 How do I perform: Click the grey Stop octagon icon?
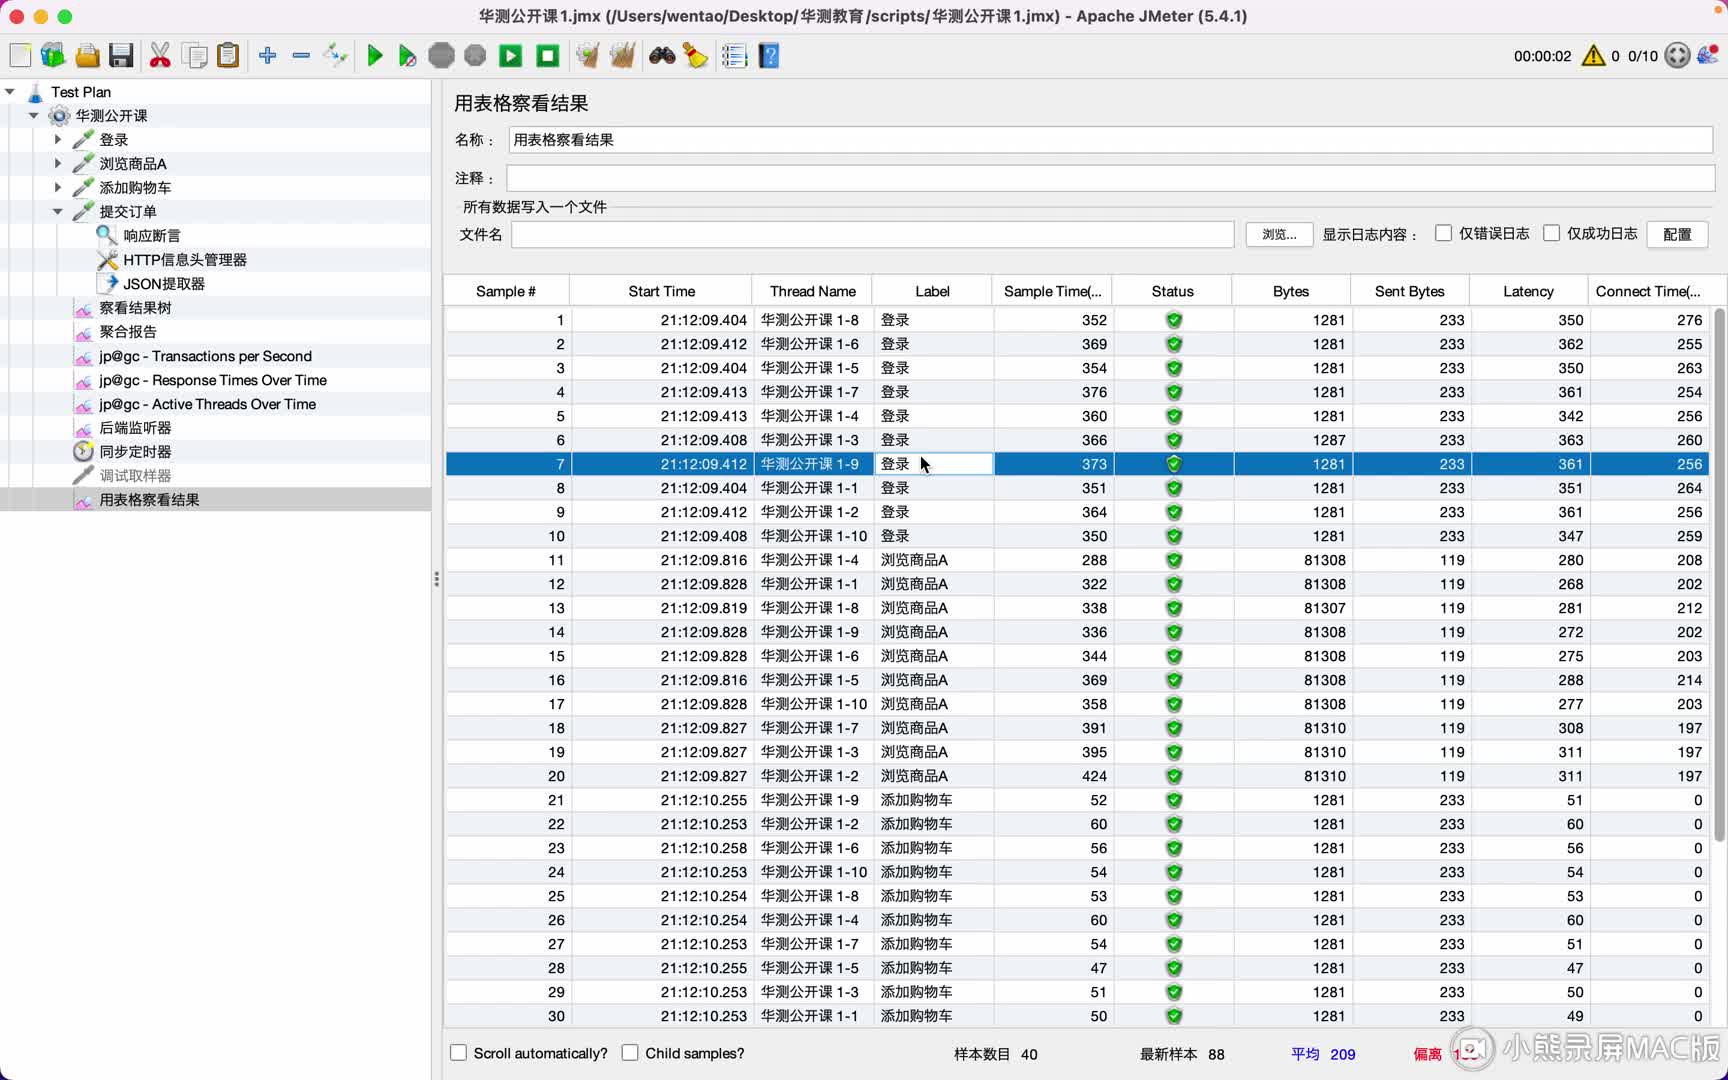pyautogui.click(x=441, y=56)
